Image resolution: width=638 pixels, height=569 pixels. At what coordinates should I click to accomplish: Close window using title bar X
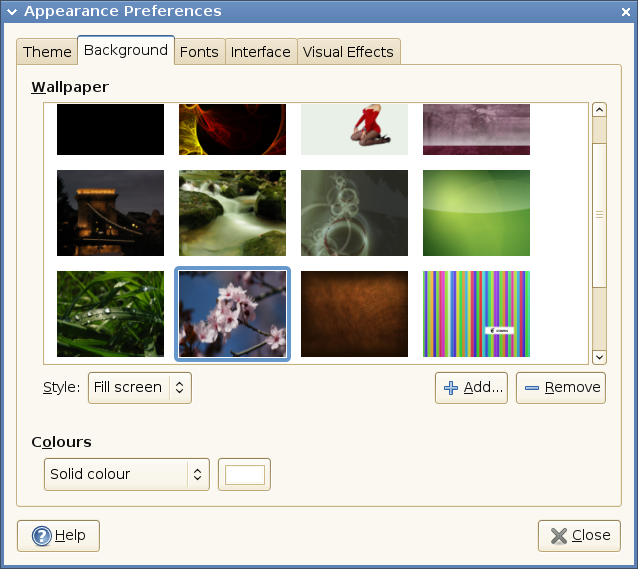click(626, 12)
